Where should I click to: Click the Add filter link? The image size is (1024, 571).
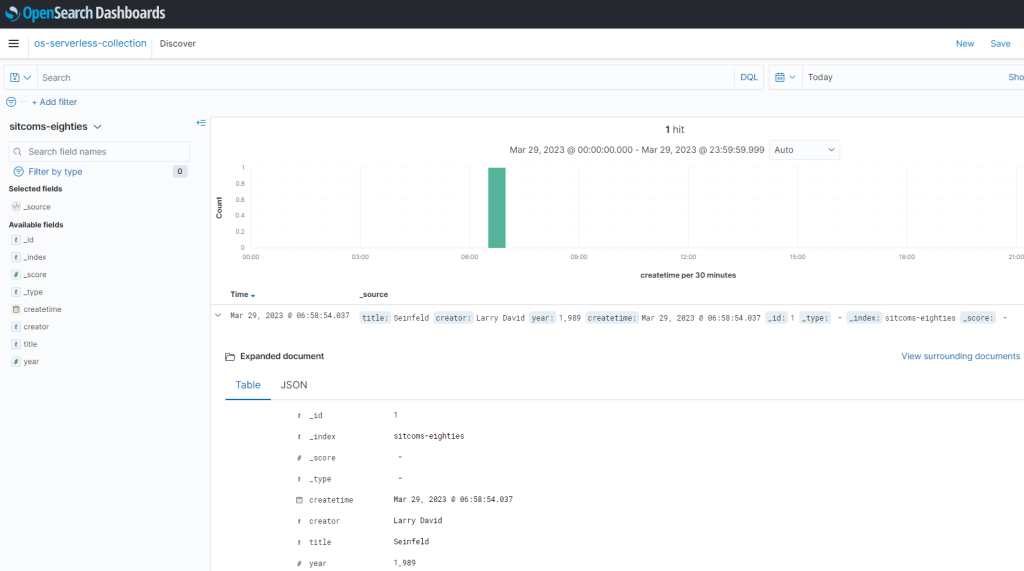coord(54,102)
